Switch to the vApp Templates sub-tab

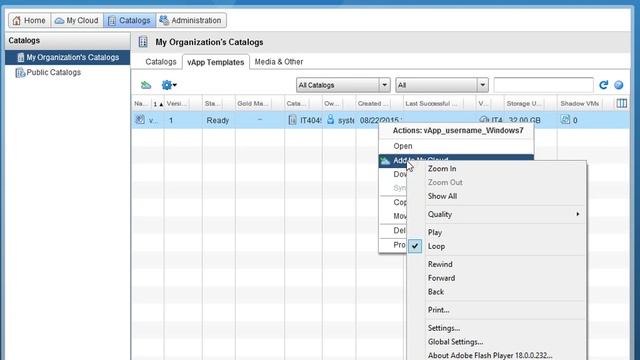pyautogui.click(x=216, y=62)
